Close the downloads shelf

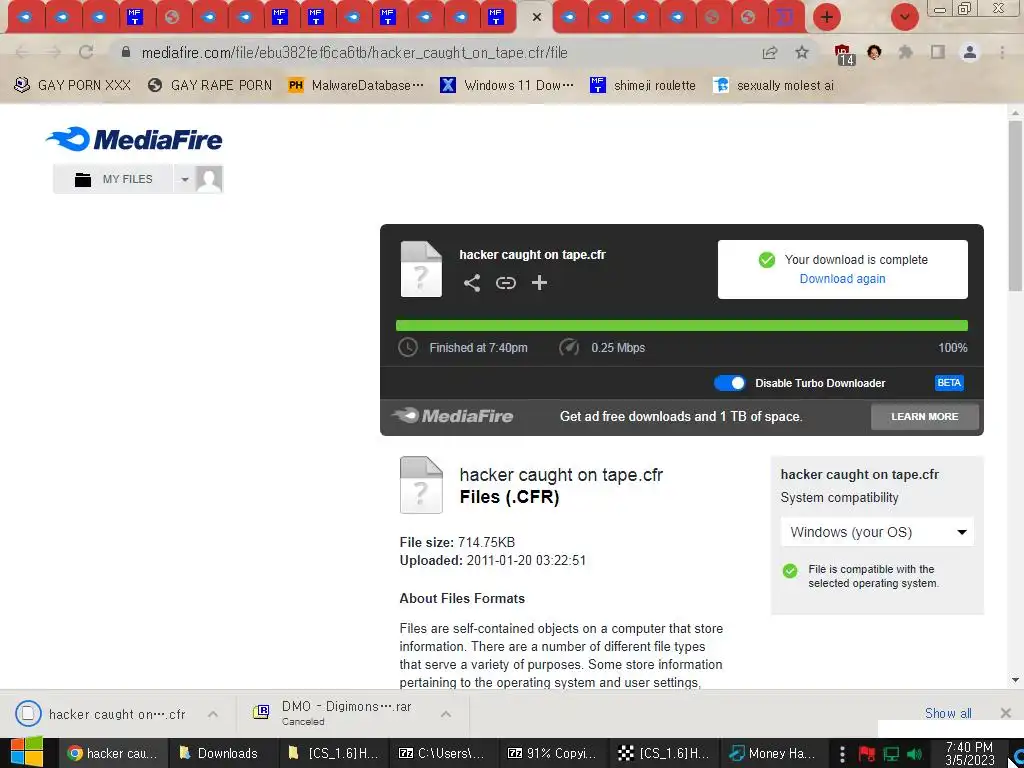(1006, 712)
